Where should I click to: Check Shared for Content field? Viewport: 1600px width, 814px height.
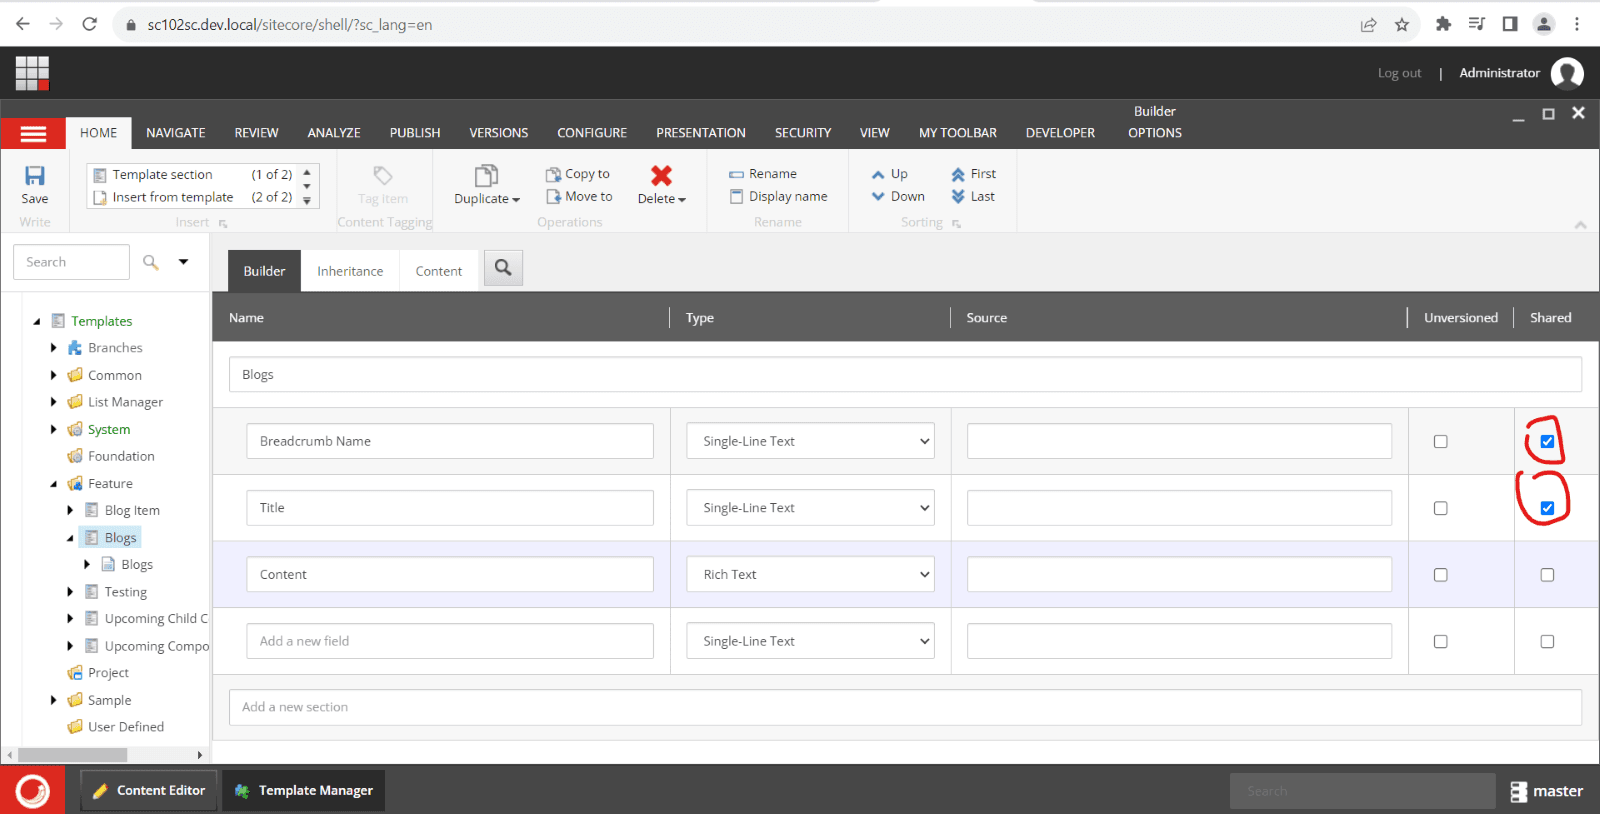point(1547,575)
